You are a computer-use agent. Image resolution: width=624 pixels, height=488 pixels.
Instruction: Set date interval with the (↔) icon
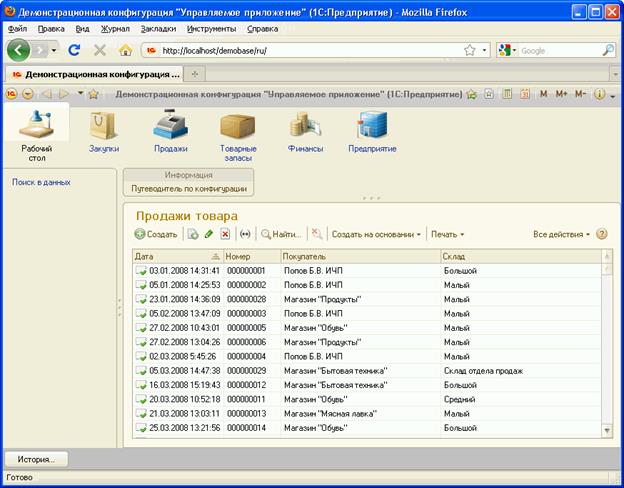(246, 234)
